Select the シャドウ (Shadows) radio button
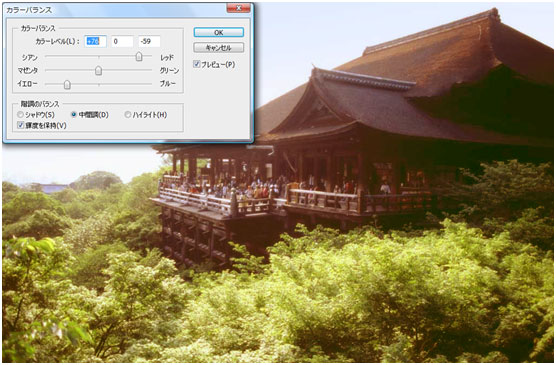The height and width of the screenshot is (365, 556). (20, 115)
